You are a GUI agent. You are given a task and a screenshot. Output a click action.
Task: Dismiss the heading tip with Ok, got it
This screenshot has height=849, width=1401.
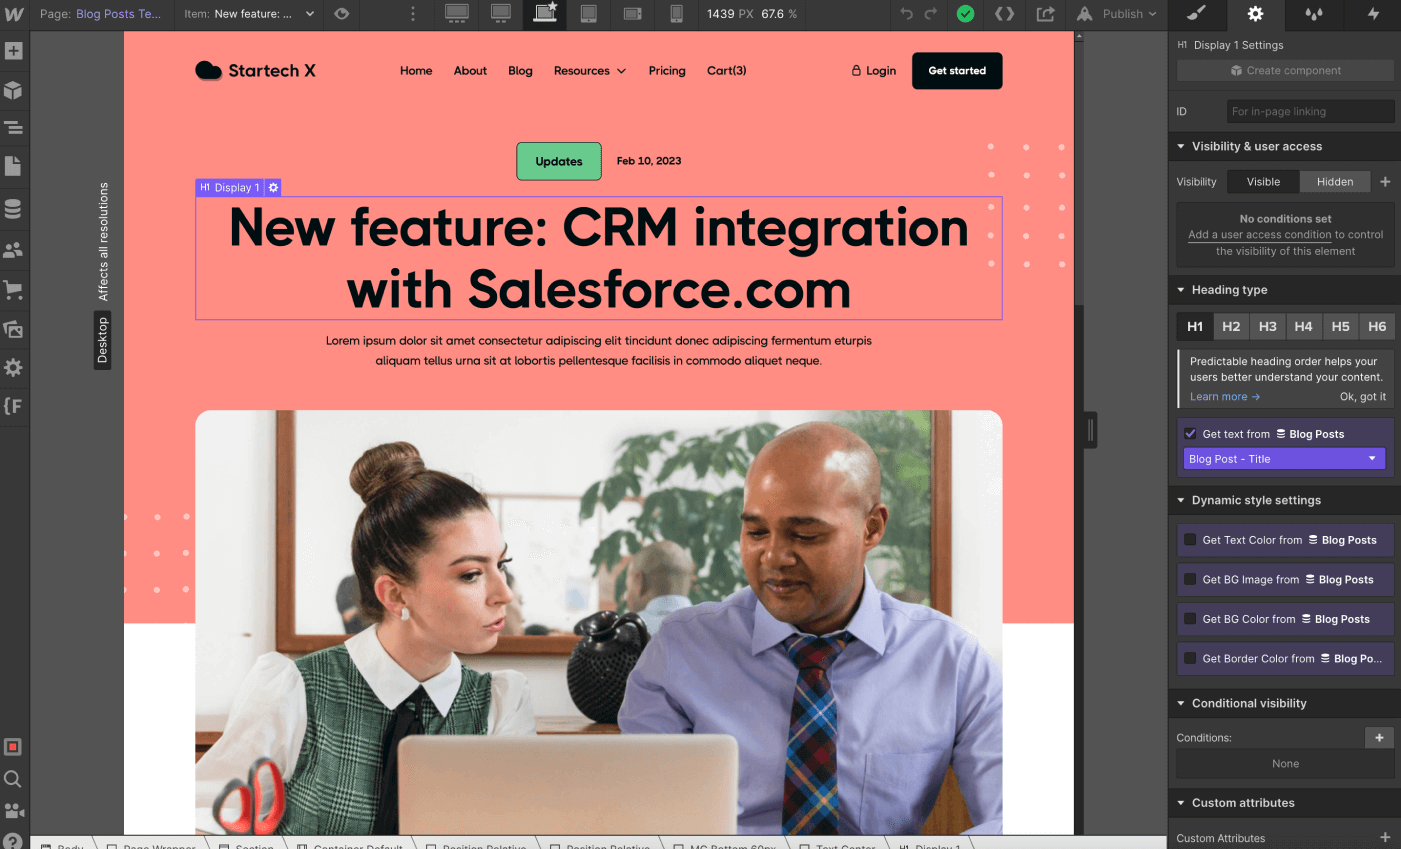[x=1362, y=396]
